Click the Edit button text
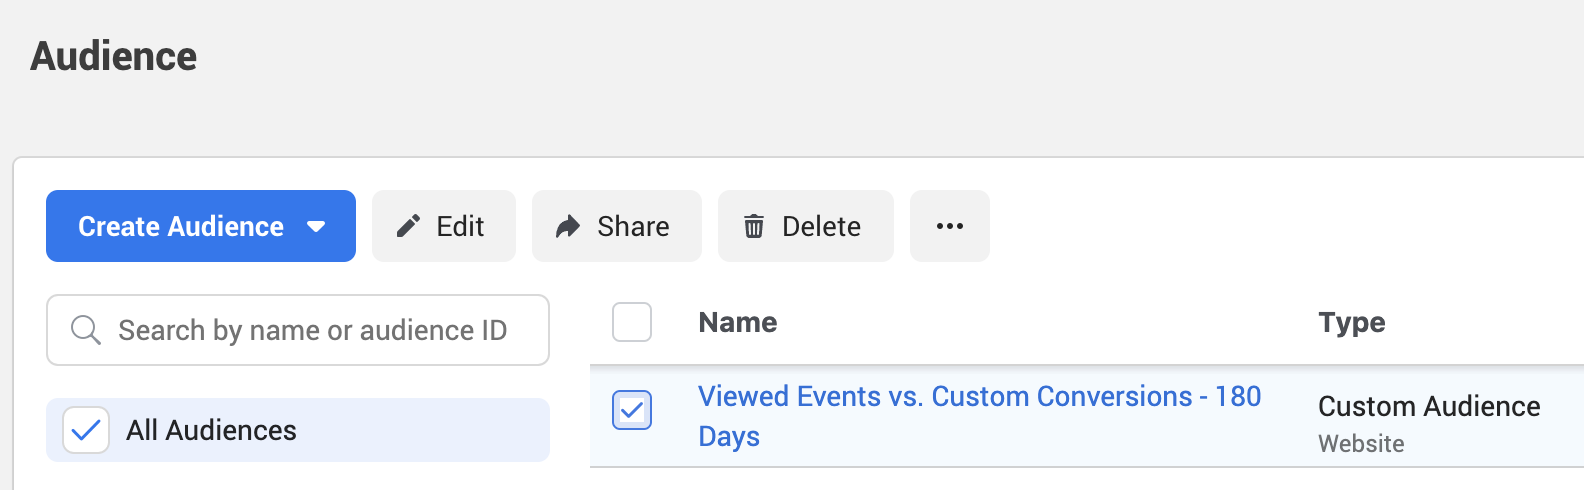The height and width of the screenshot is (490, 1584). pyautogui.click(x=460, y=227)
